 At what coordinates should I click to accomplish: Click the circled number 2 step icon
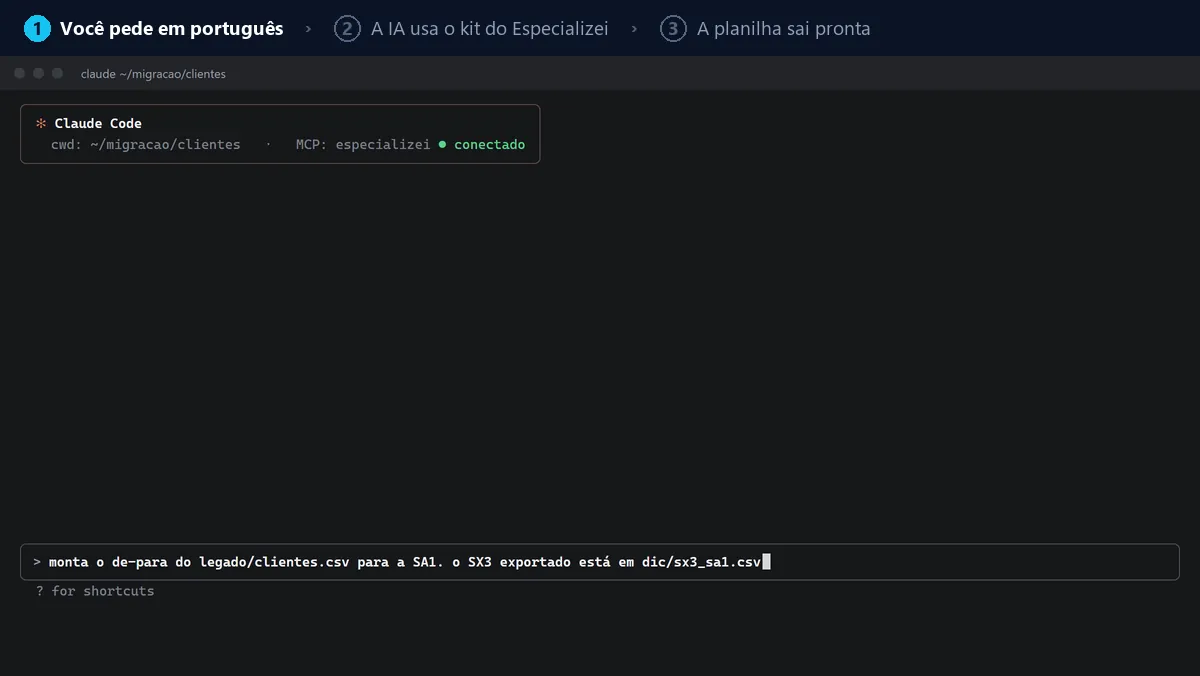click(x=347, y=29)
